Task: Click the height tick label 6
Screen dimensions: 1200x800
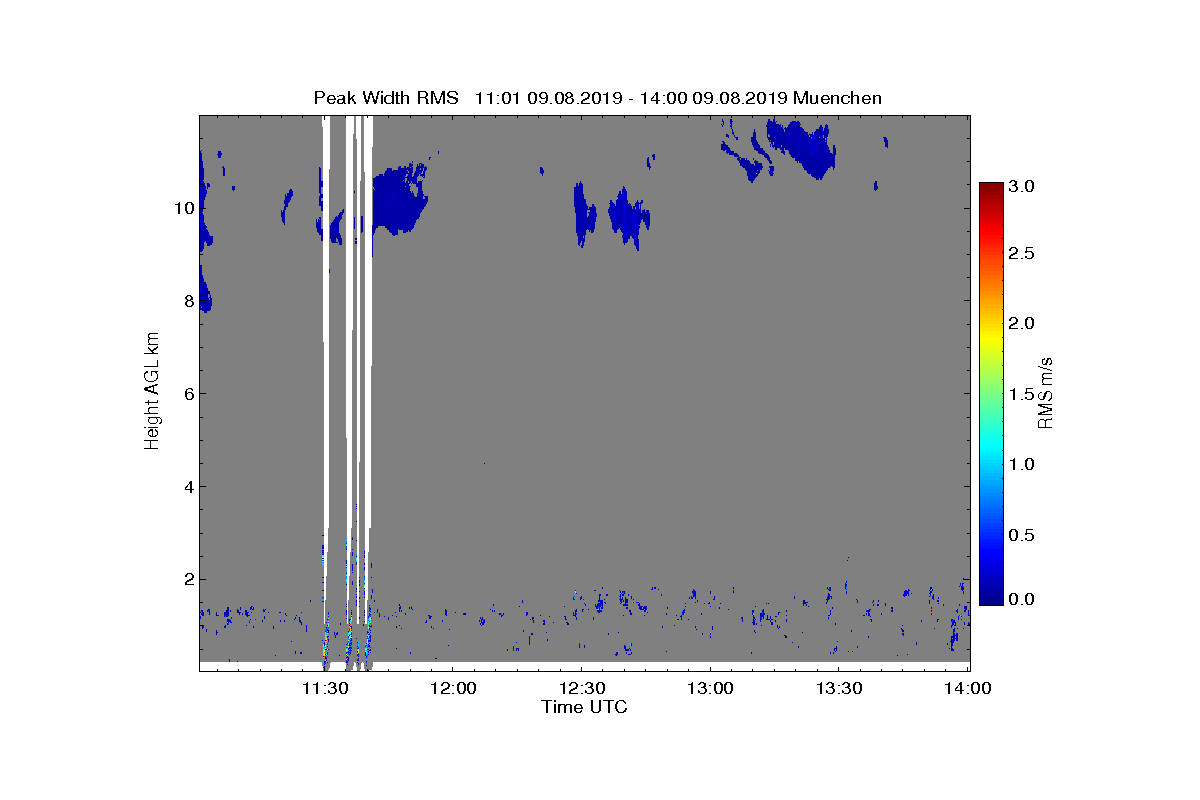Action: 188,394
